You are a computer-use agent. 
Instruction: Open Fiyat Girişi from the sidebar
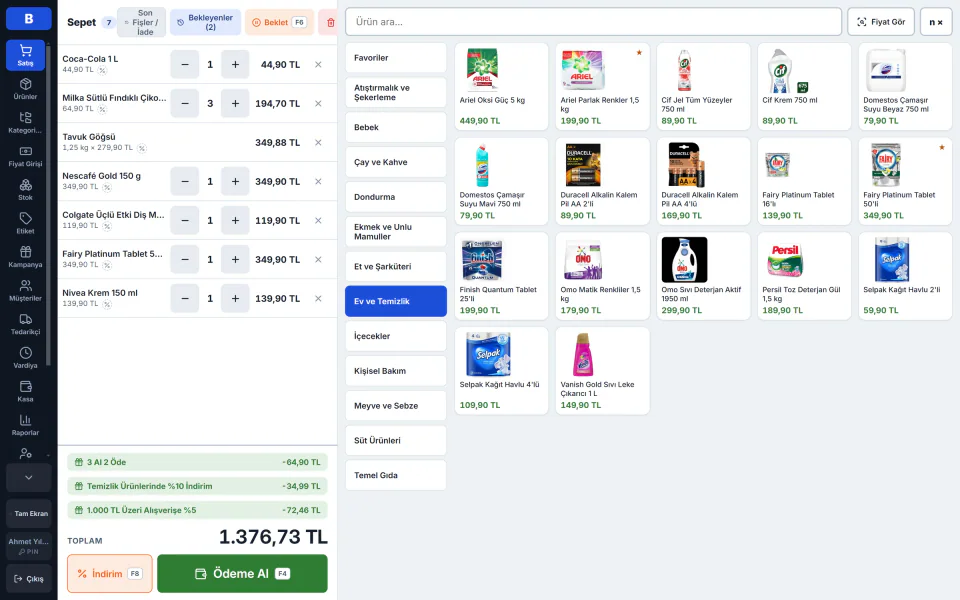[x=25, y=156]
